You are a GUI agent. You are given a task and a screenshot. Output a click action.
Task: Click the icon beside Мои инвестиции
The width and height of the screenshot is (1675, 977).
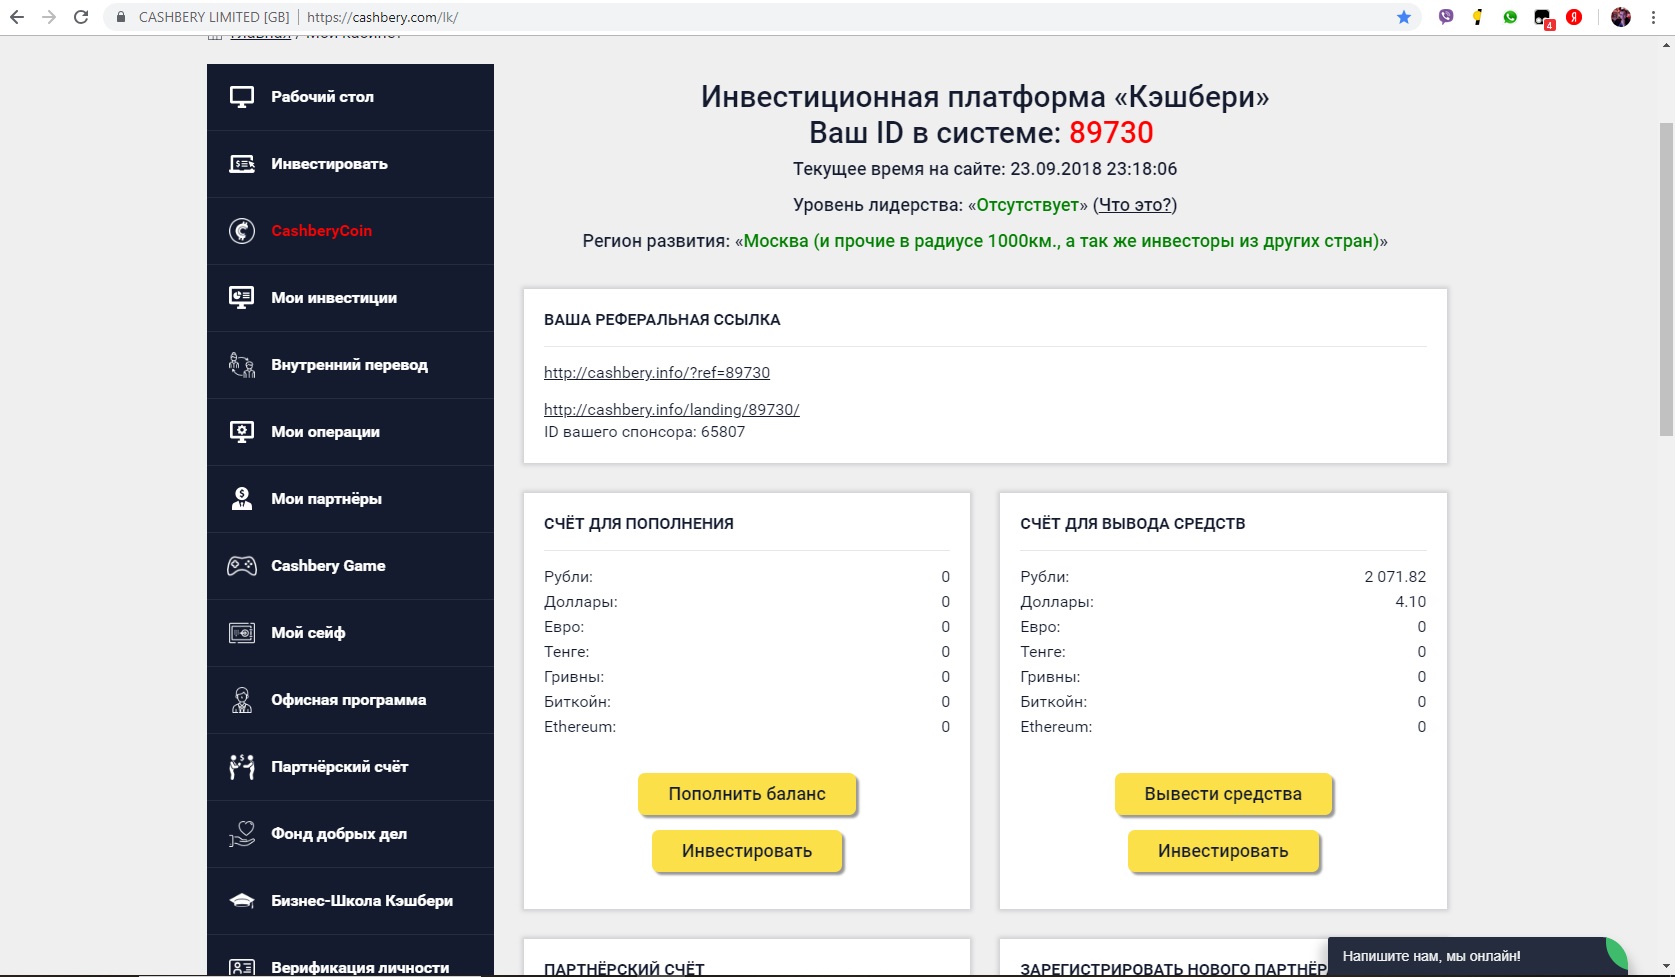pos(242,298)
